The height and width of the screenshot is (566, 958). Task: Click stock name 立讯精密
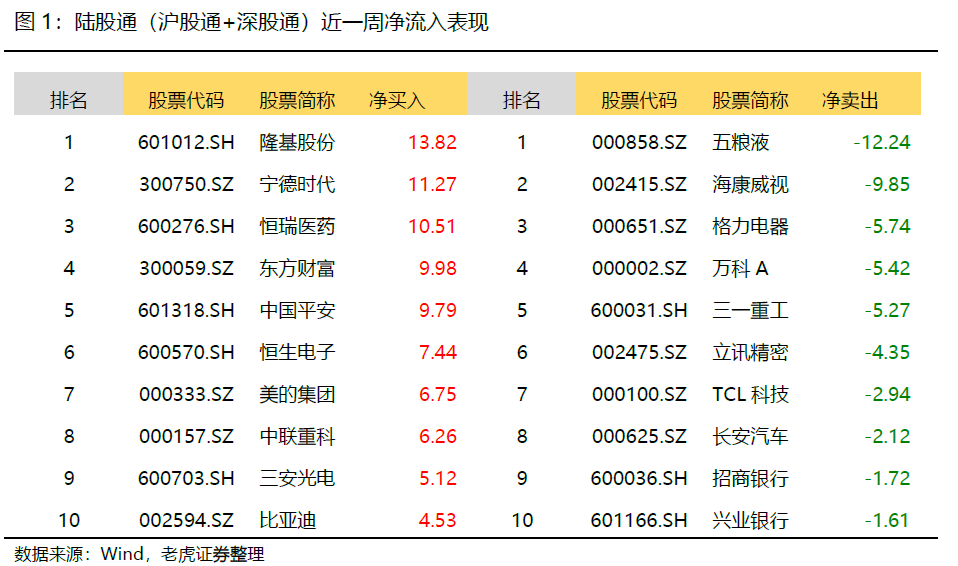pos(750,352)
